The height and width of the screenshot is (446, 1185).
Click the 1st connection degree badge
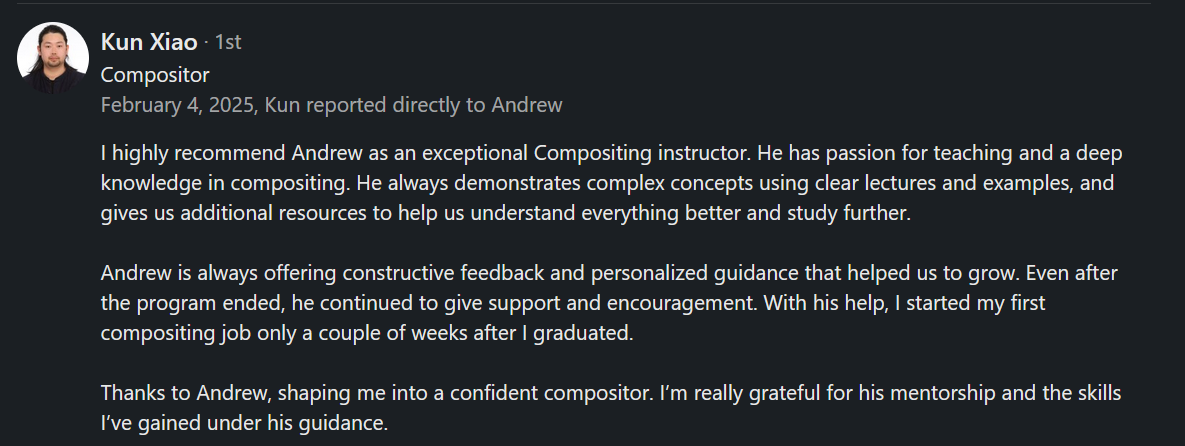(x=228, y=43)
